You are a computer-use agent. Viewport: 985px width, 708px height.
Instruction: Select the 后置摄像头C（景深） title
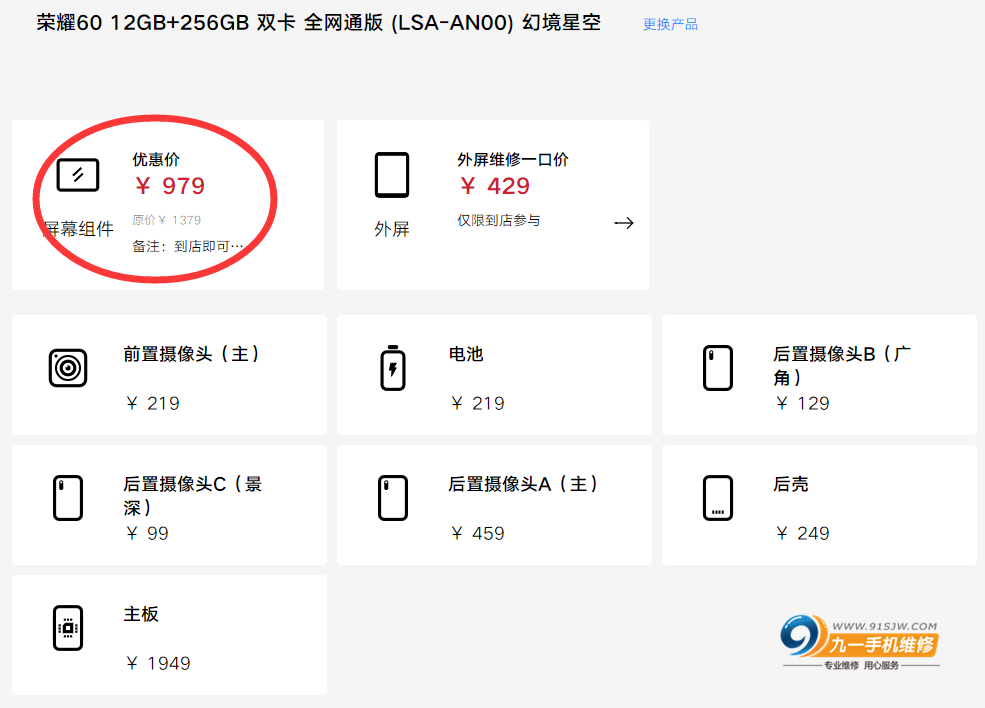point(193,496)
